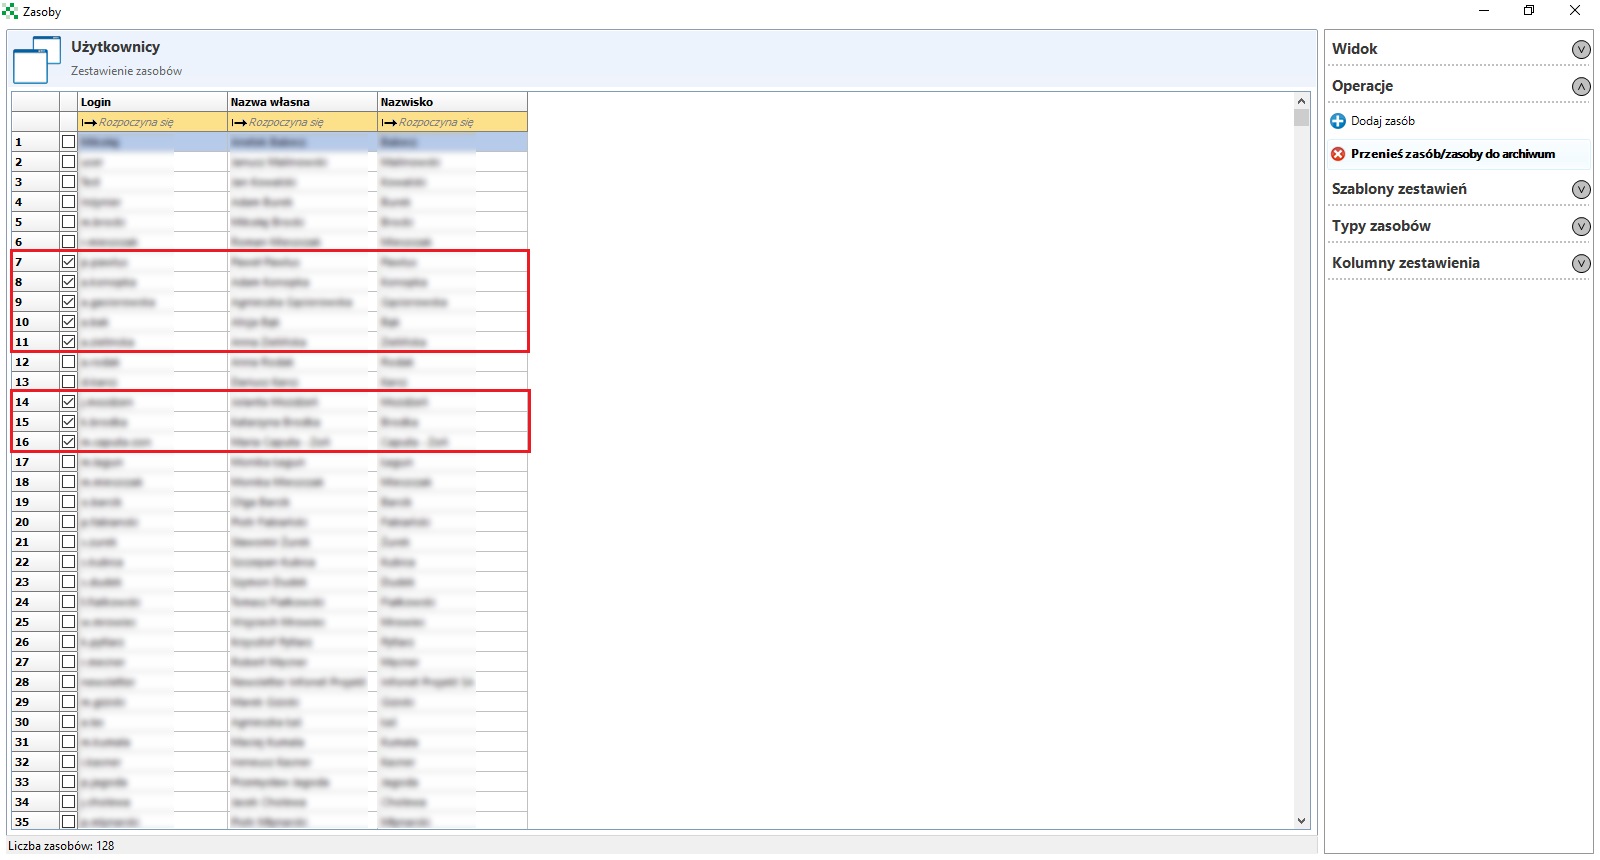
Task: Click Przenieś zasób/zasoby do archiwum
Action: coord(1452,154)
